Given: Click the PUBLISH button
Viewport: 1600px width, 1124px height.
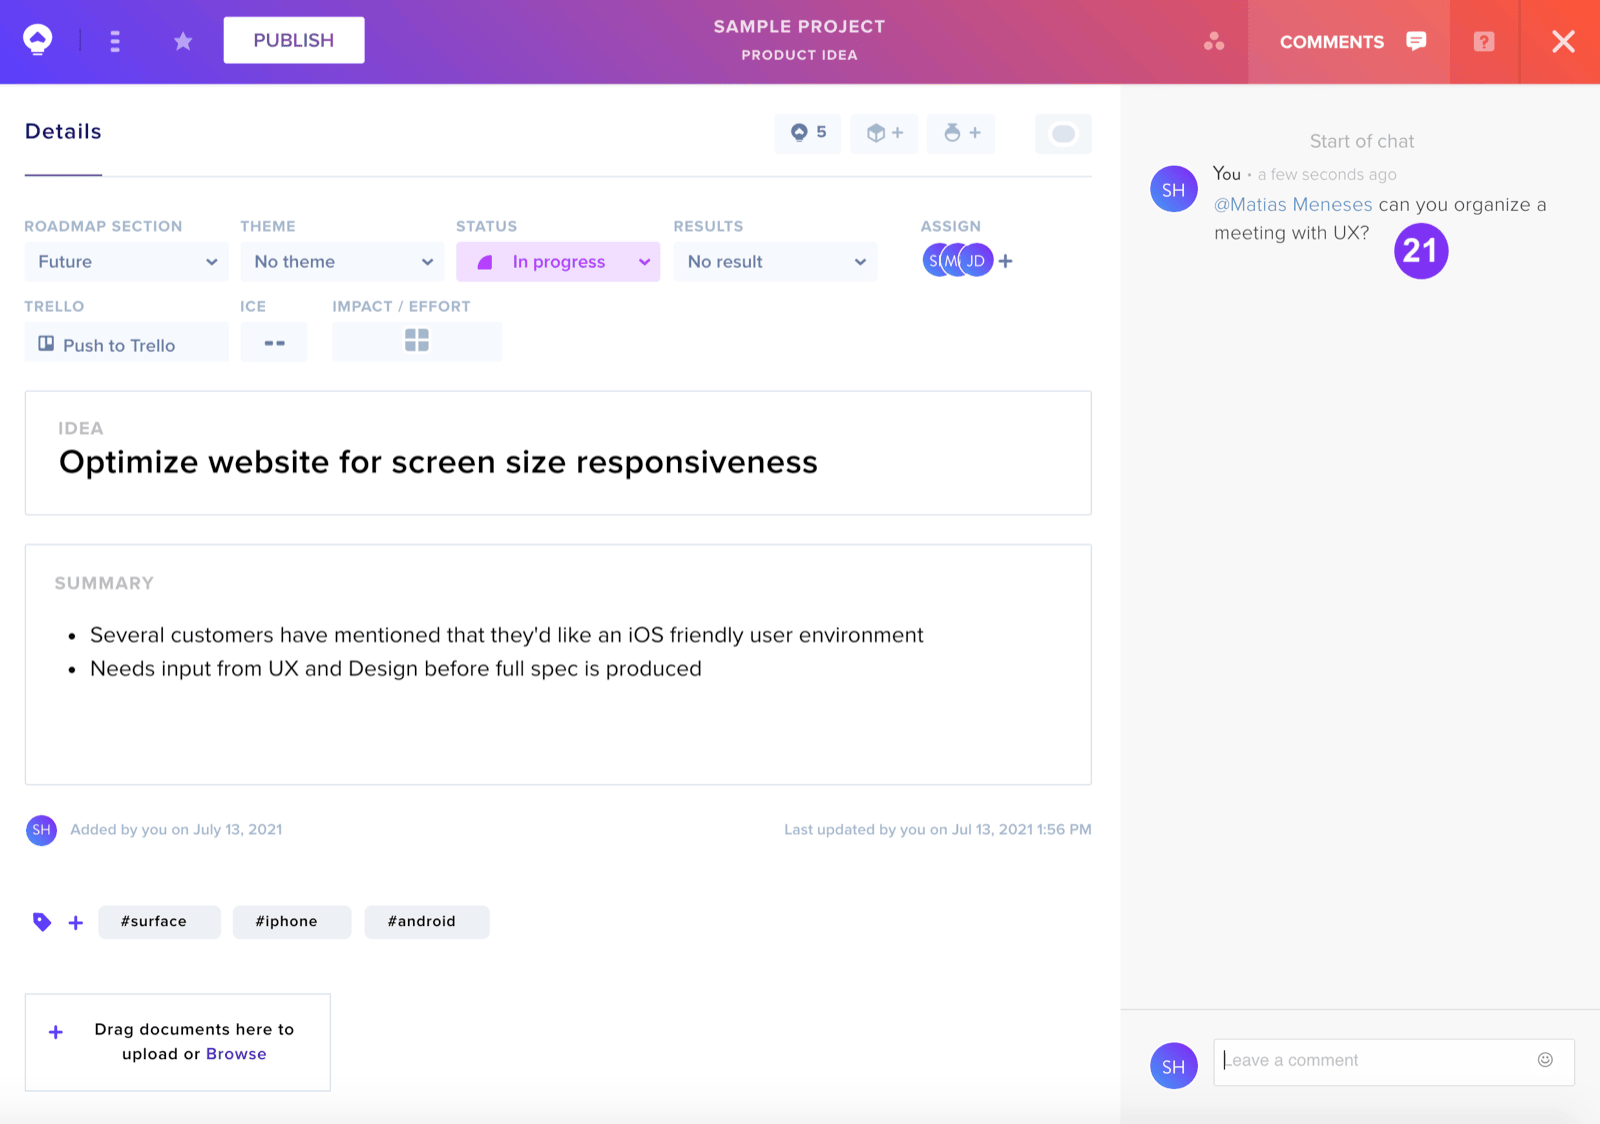Looking at the screenshot, I should point(294,40).
